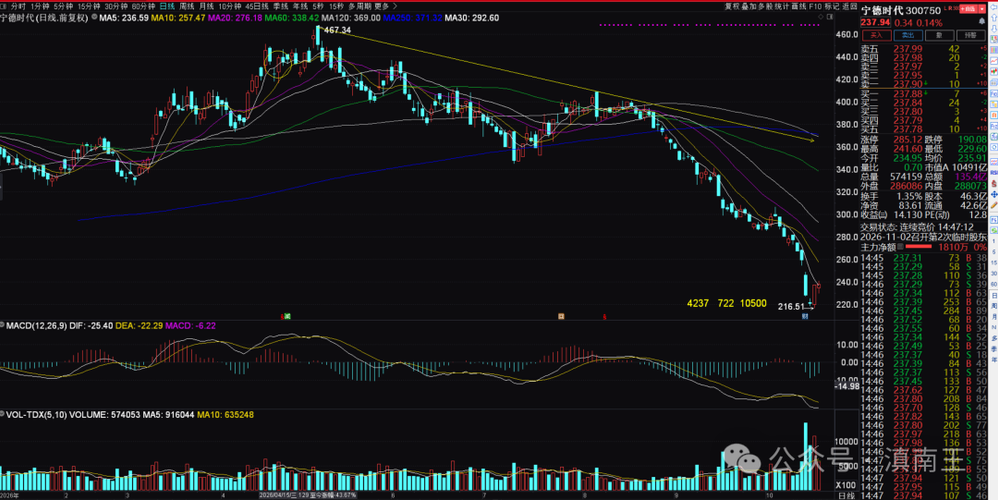Add stock with the +自选 button
The width and height of the screenshot is (998, 500).
click(968, 9)
